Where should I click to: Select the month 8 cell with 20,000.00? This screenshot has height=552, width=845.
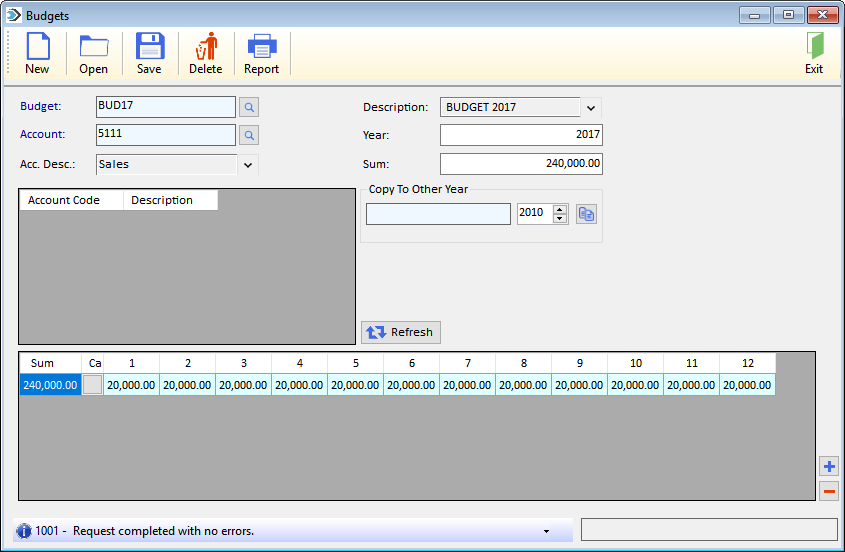coord(524,385)
